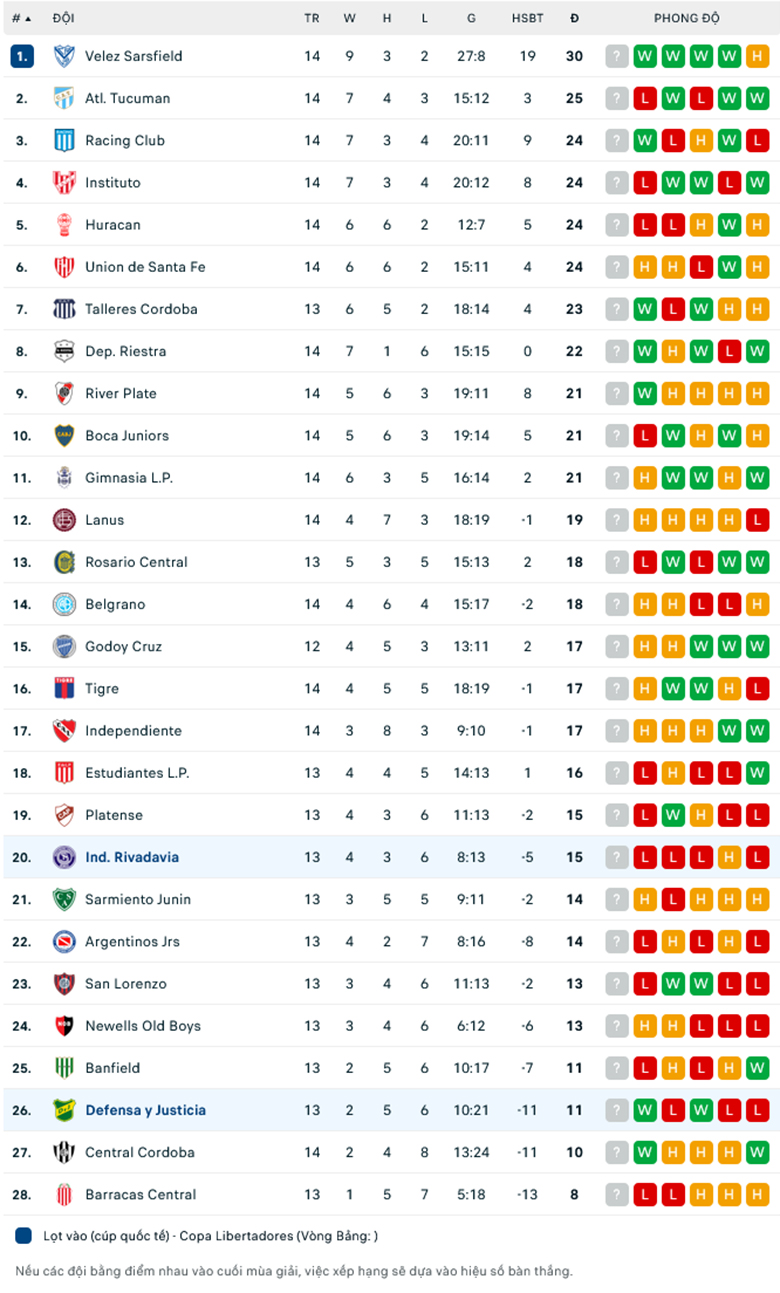
Task: Click the Velez Sarsfield team crest
Action: (64, 56)
